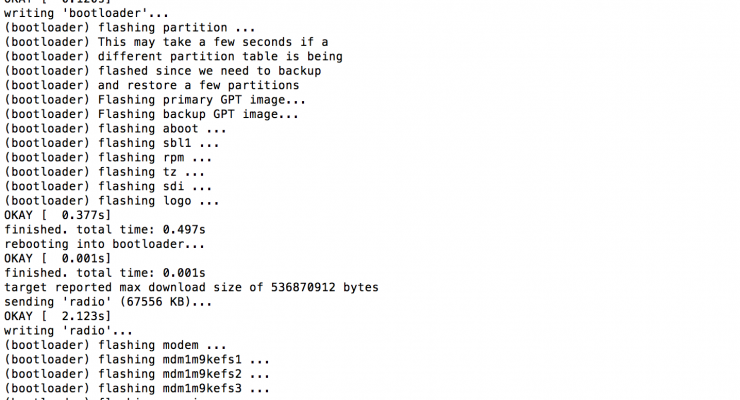Click the 'Flashing backup GPT image' line
Viewport: 740px width, 400px height.
(x=151, y=114)
